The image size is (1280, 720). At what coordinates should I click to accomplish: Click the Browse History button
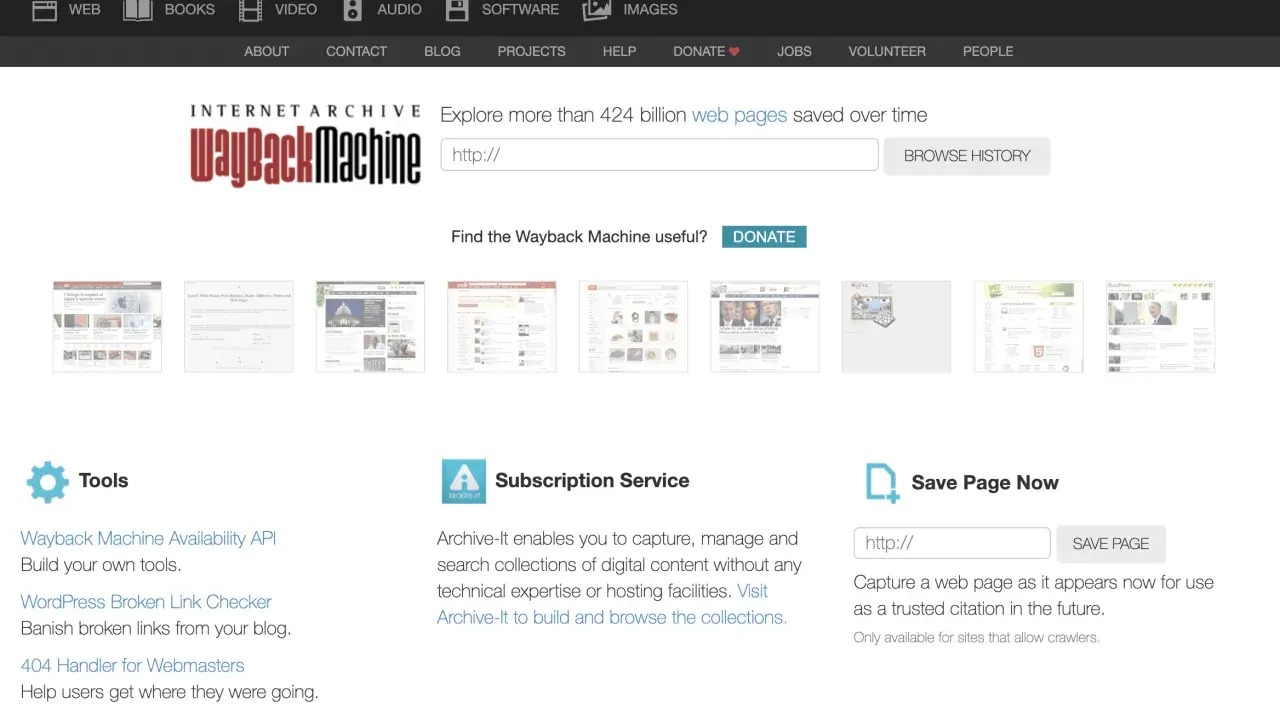(x=967, y=156)
